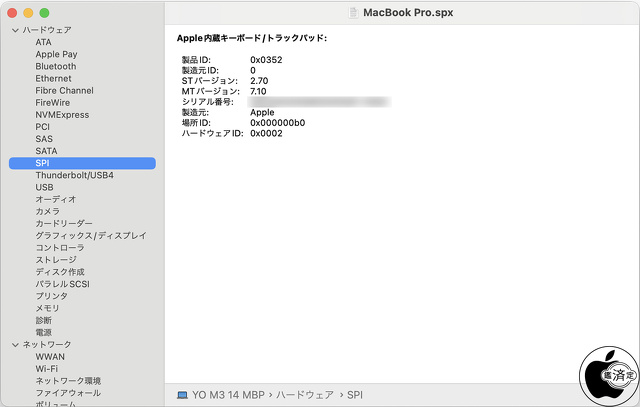The height and width of the screenshot is (407, 640).
Task: Minimize window using yellow button
Action: click(28, 13)
